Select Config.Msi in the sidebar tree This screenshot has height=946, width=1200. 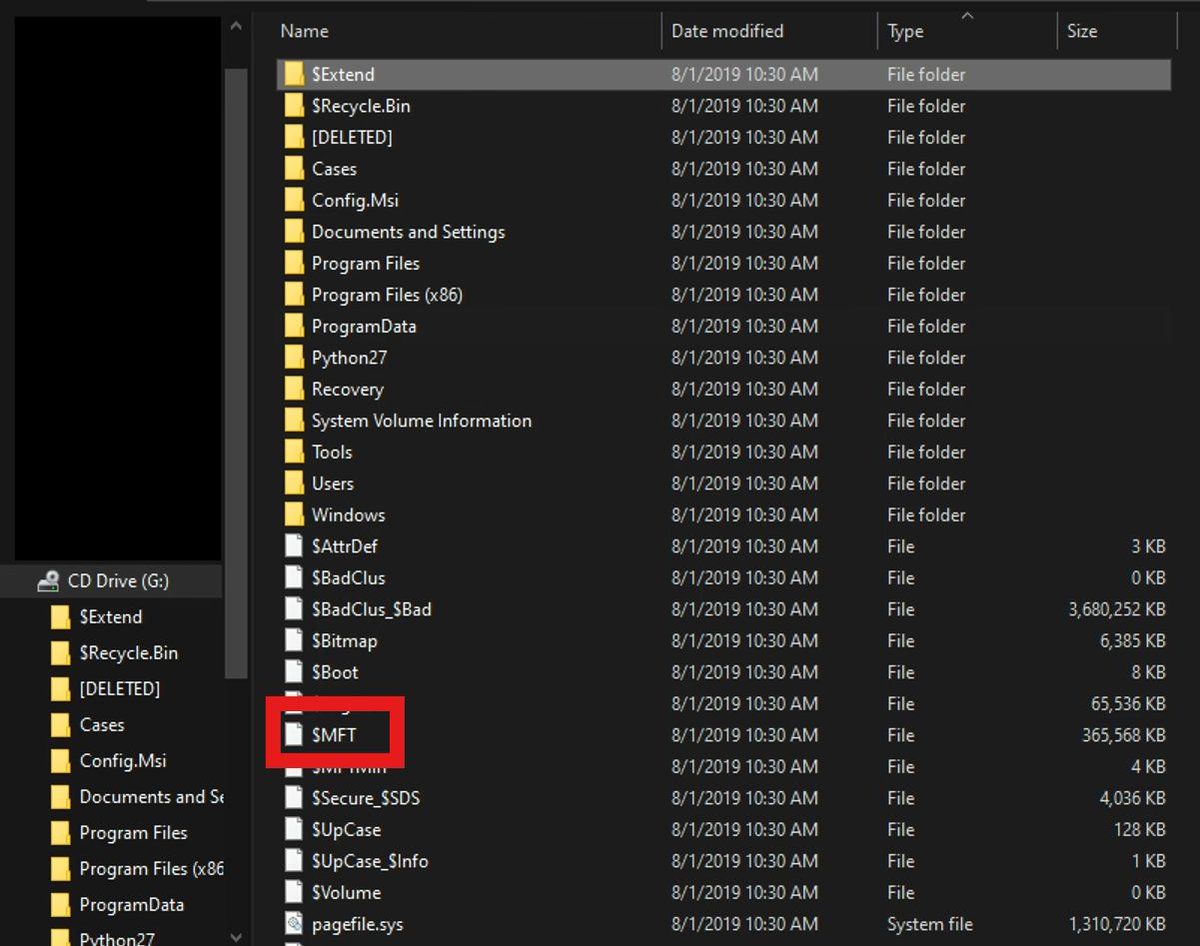pos(123,761)
